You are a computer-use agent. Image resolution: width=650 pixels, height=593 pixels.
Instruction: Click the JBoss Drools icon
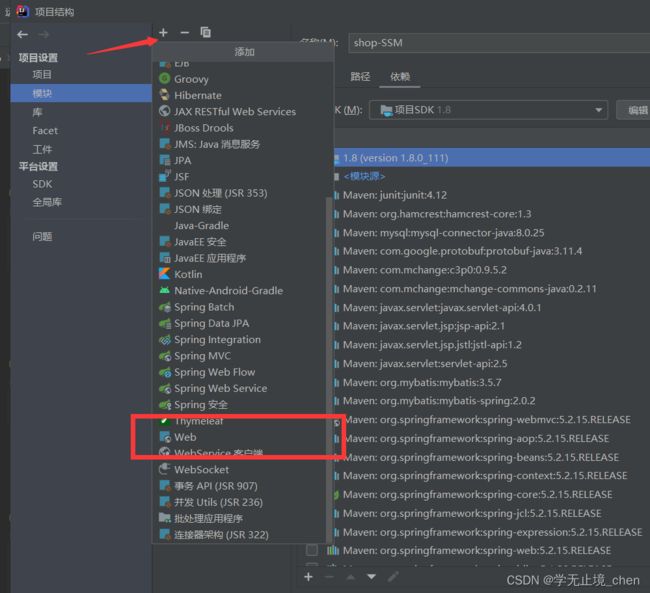tap(165, 127)
